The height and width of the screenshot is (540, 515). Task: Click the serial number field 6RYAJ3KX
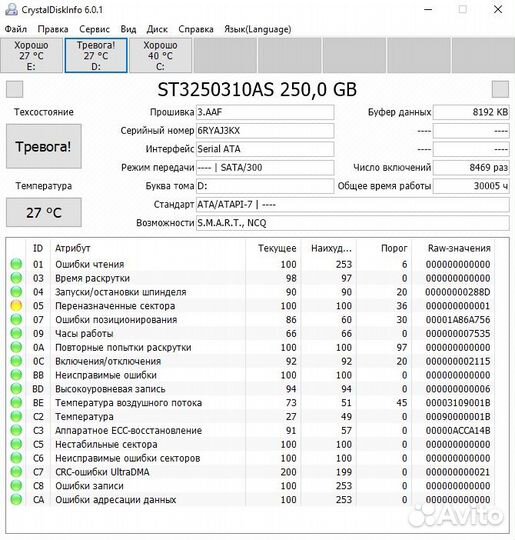pyautogui.click(x=265, y=131)
